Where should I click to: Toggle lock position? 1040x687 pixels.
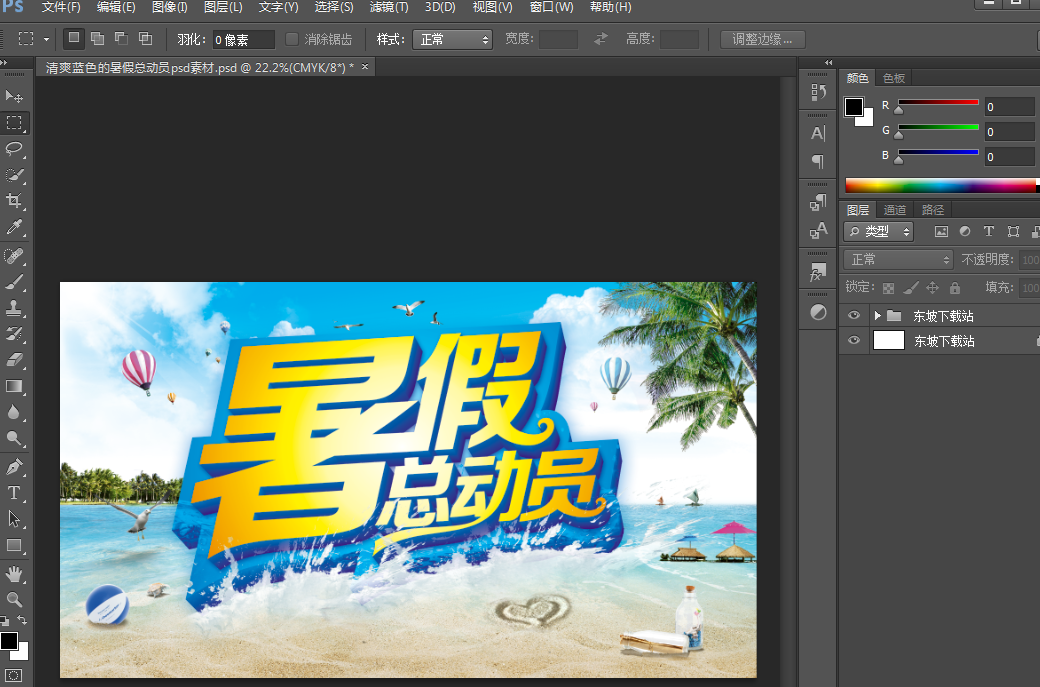pos(933,288)
